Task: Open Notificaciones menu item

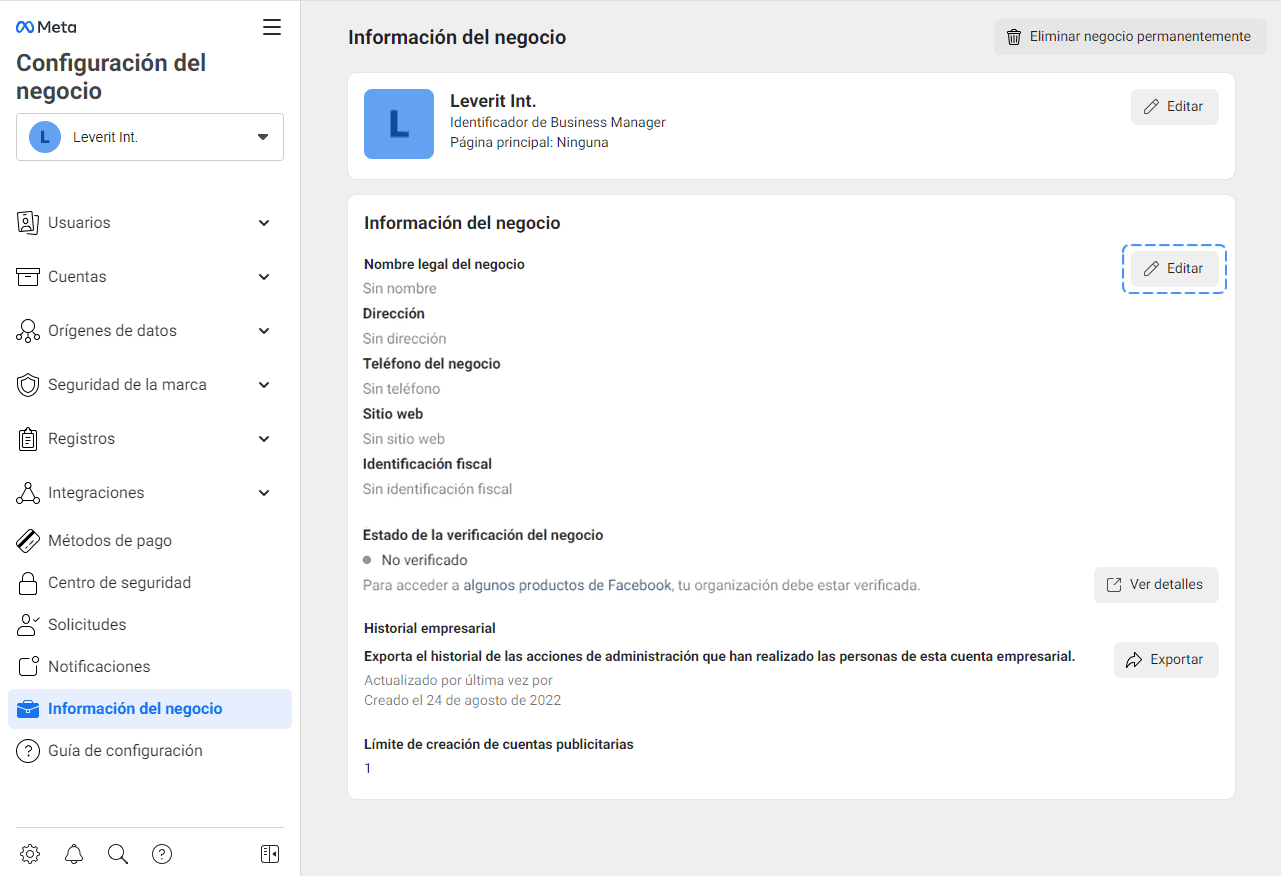Action: tap(150, 667)
